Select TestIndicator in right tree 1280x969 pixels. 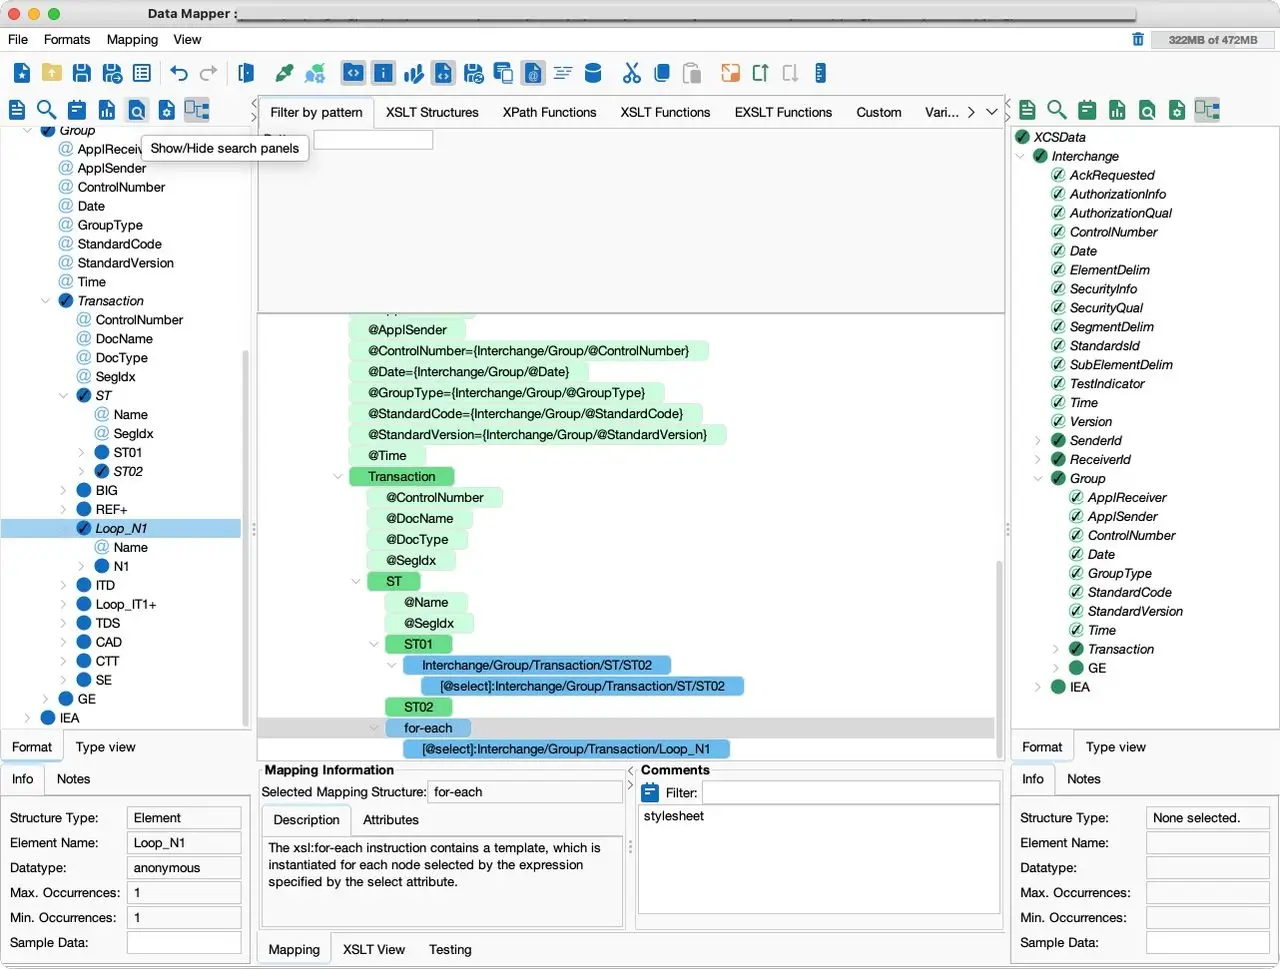1107,384
